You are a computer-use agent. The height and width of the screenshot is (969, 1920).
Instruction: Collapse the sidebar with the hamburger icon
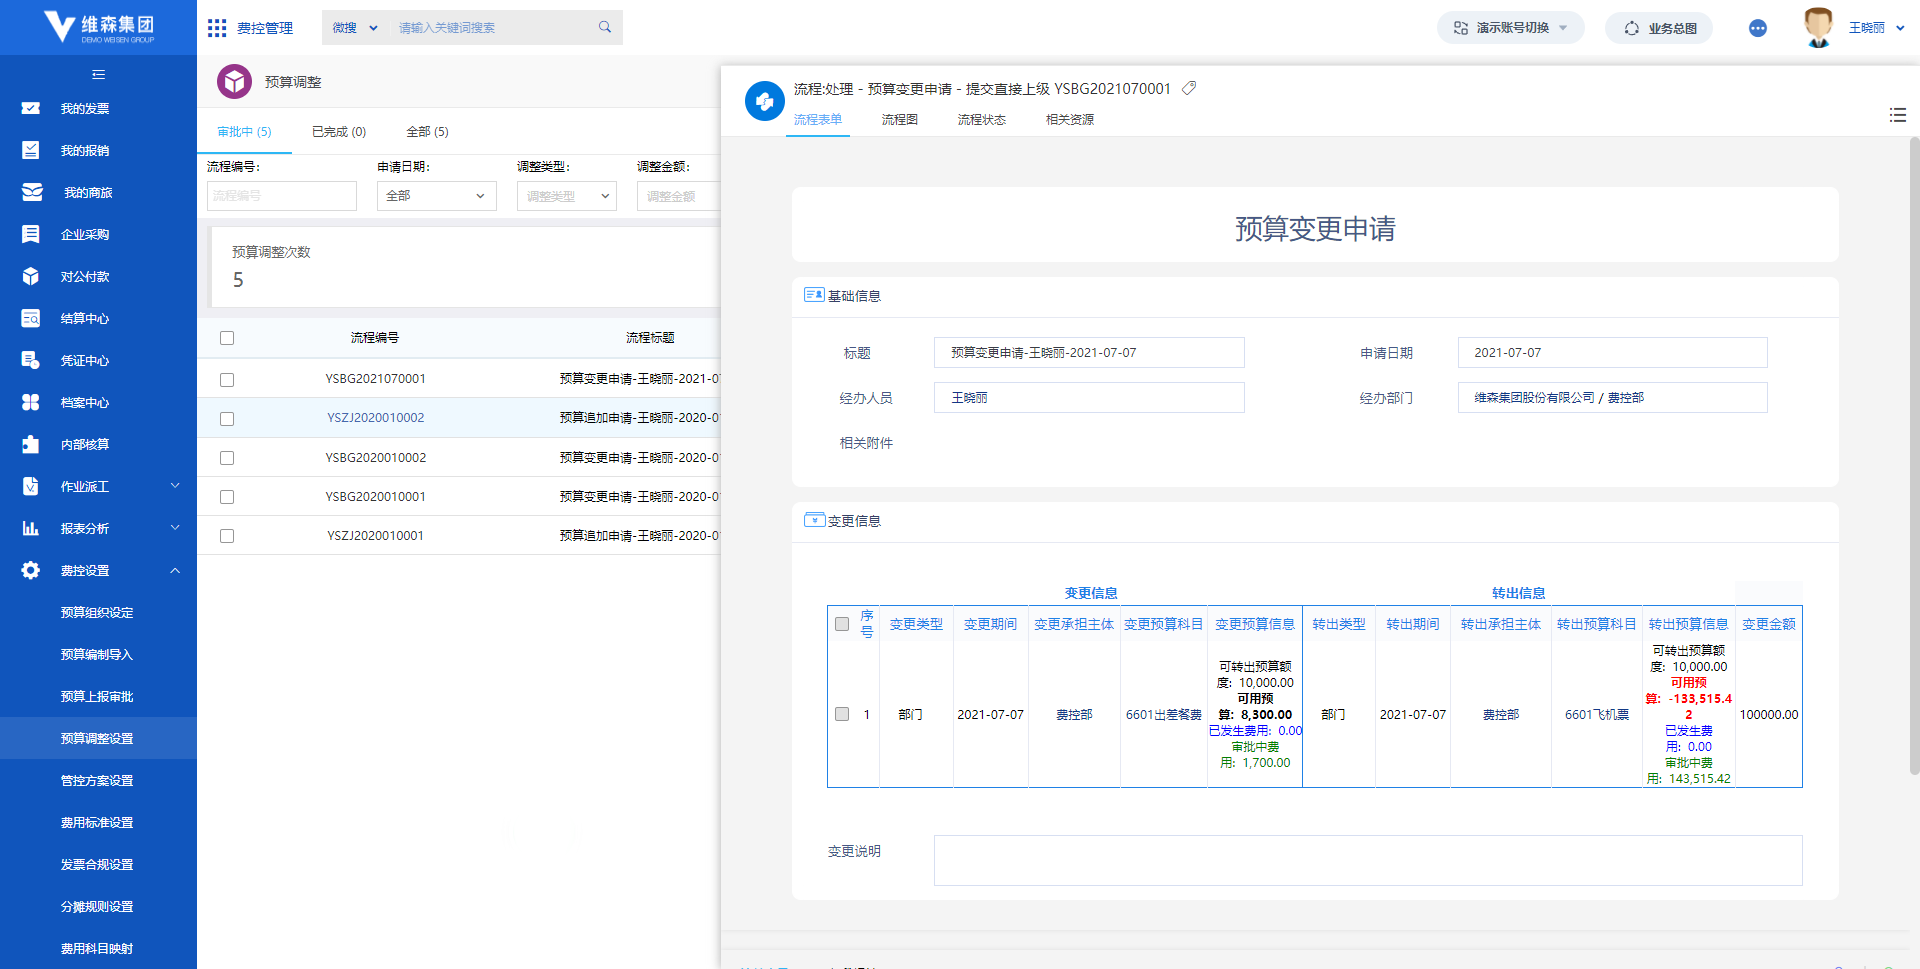tap(98, 74)
